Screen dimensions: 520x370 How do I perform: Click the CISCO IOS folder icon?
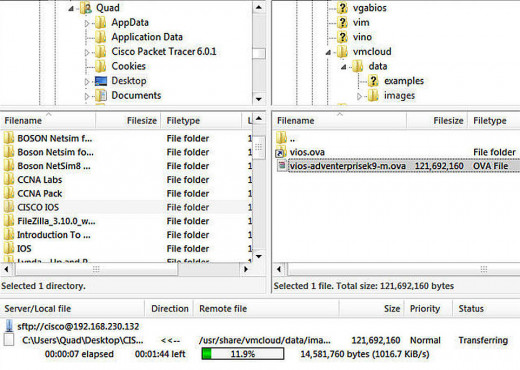pyautogui.click(x=9, y=207)
